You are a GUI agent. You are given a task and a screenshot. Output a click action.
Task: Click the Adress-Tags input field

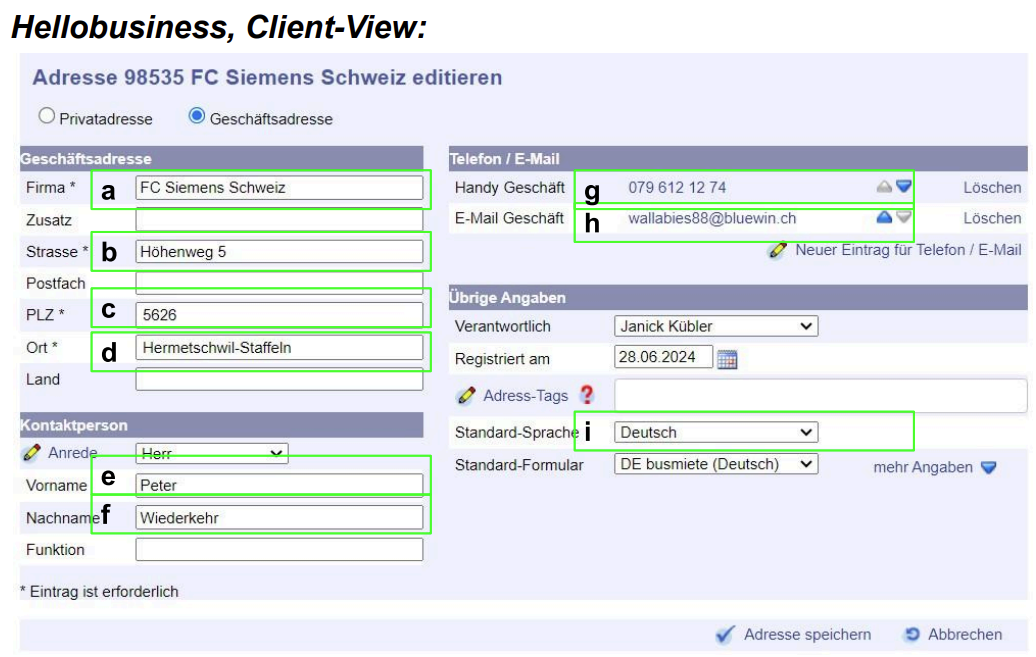coord(821,395)
